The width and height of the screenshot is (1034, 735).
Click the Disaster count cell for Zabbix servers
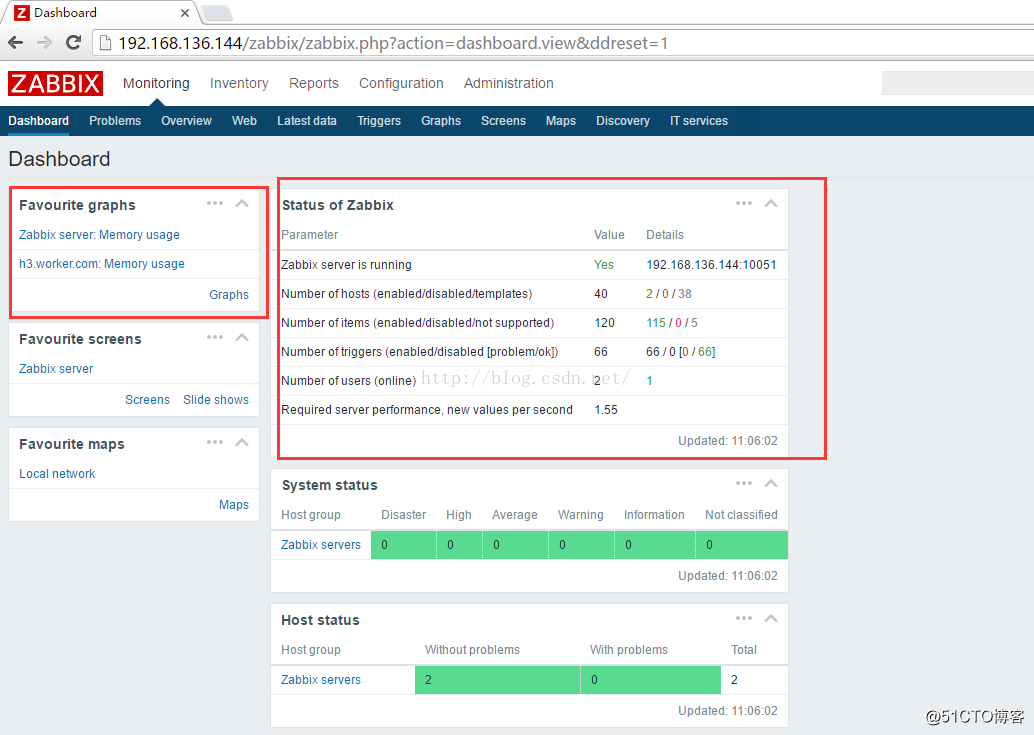click(x=404, y=544)
